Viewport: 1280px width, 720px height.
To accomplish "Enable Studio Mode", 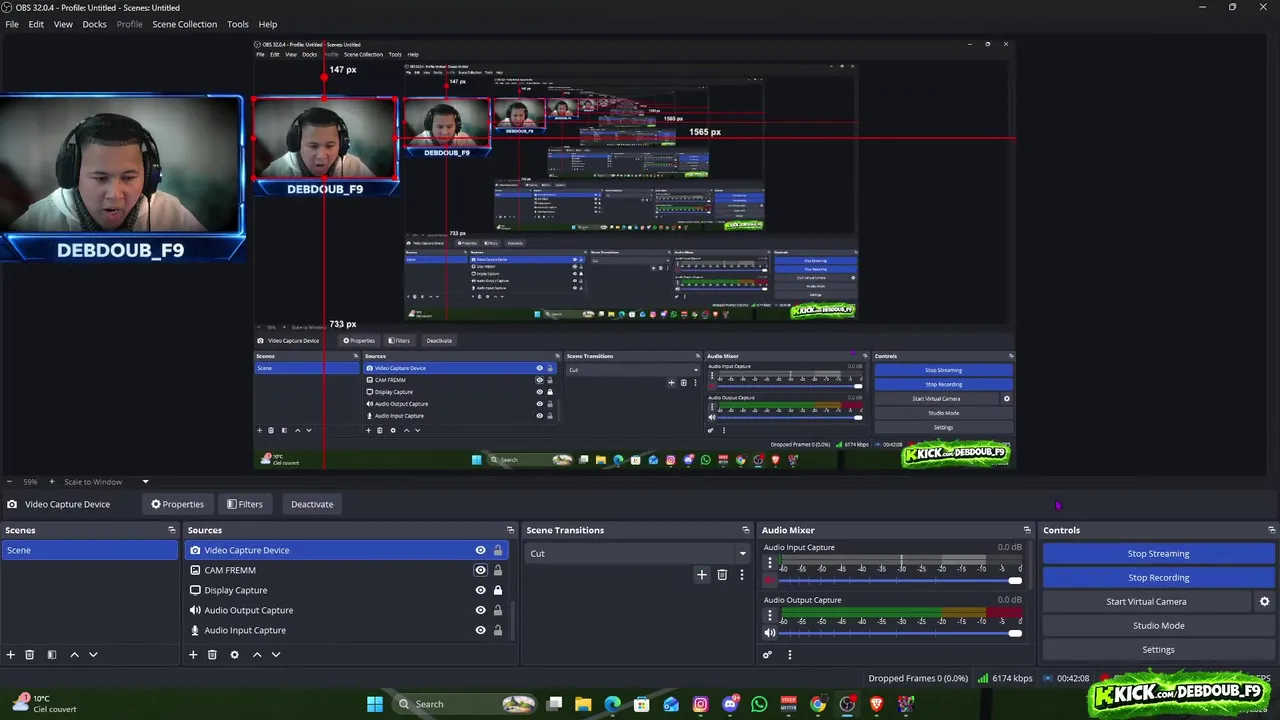I will pos(1158,625).
